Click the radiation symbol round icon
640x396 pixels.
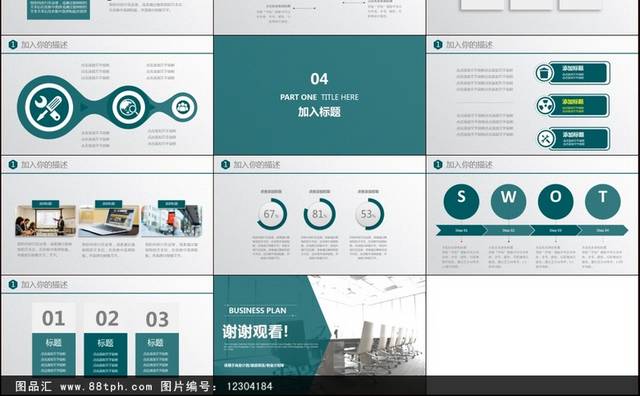pos(545,106)
